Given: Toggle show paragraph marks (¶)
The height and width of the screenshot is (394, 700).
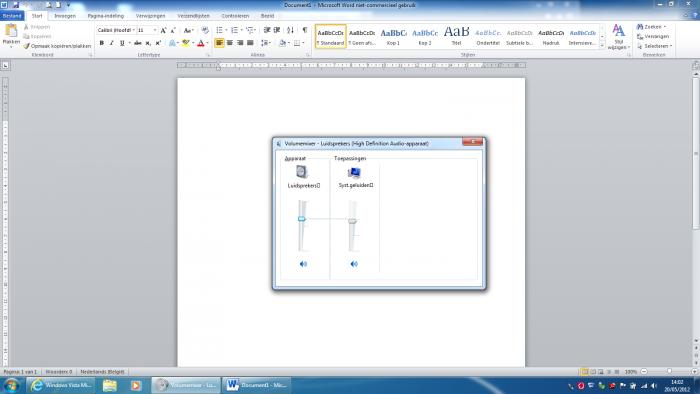Looking at the screenshot, I should coord(304,30).
